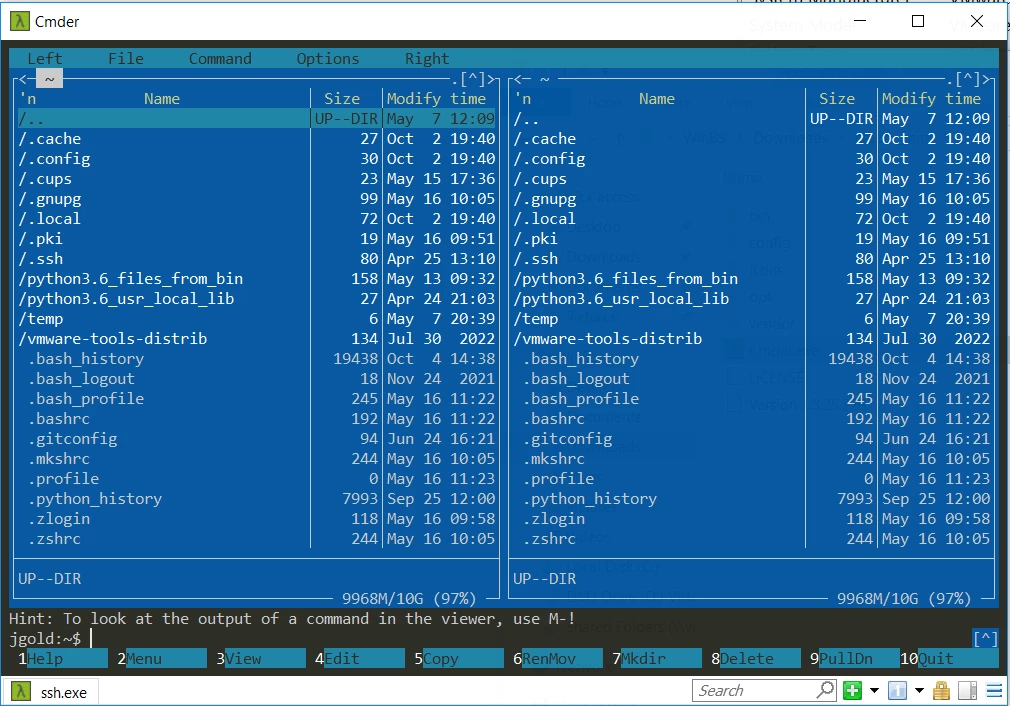
Task: Open the console list dropdown arrow
Action: click(919, 691)
